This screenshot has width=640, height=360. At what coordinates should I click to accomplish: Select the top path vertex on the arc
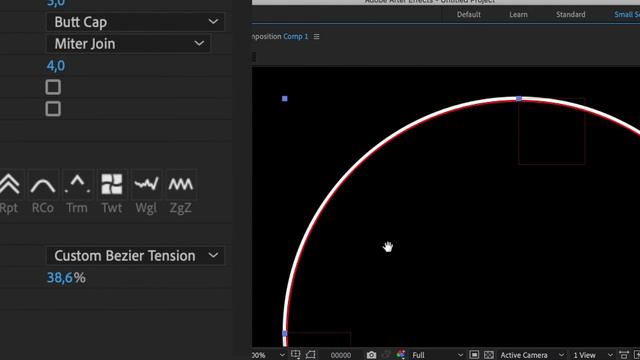point(519,98)
